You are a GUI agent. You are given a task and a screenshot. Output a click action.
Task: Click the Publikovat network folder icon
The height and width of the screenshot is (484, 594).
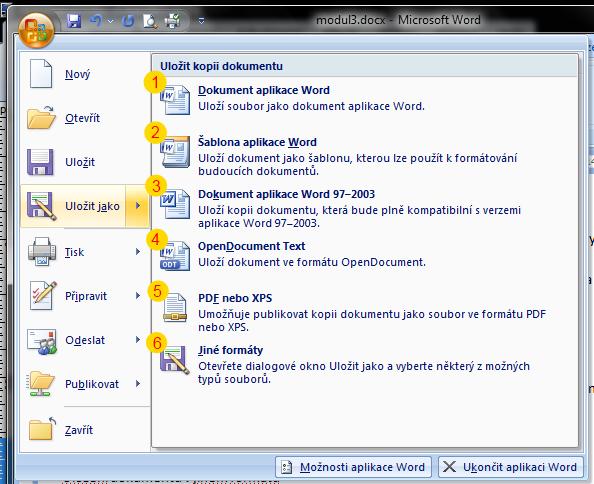point(41,384)
